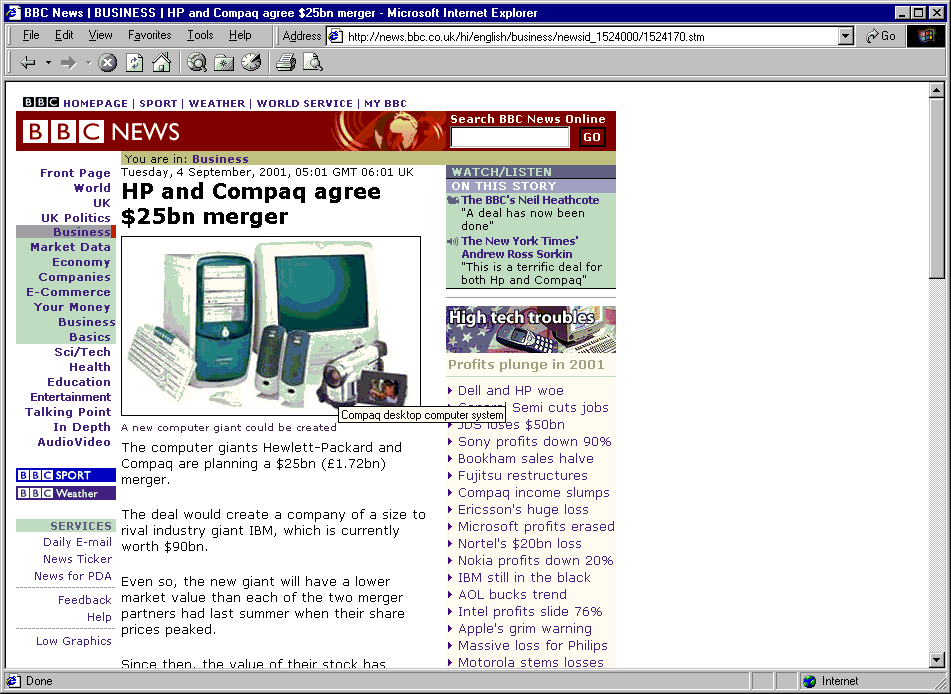Open Print Preview toolbar icon

pos(313,62)
